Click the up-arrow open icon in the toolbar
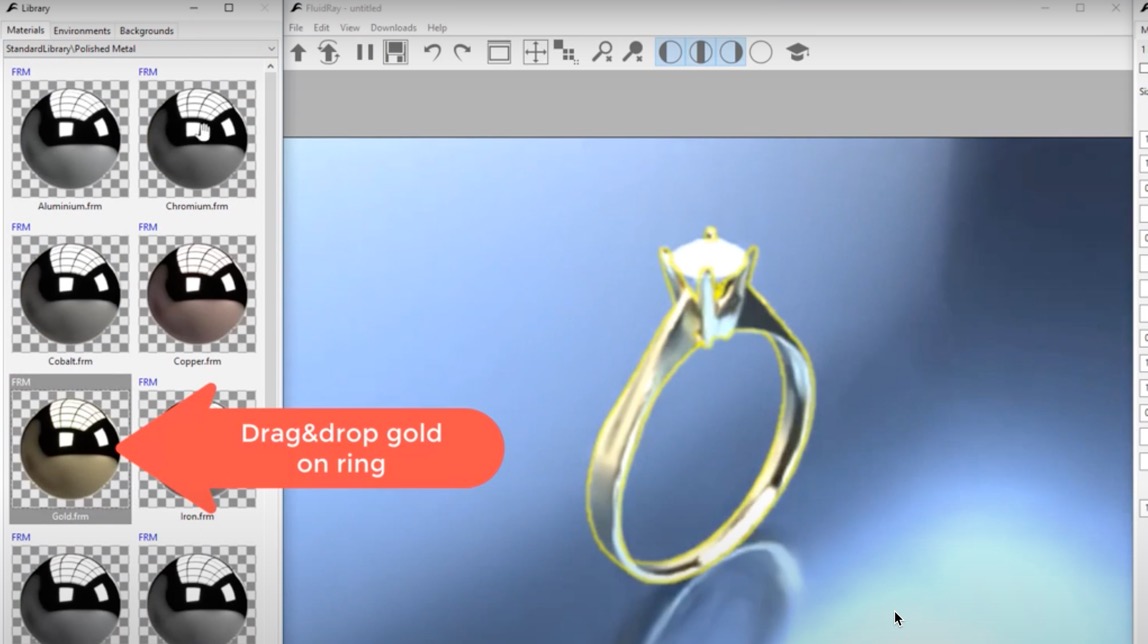Image resolution: width=1148 pixels, height=644 pixels. coord(298,53)
